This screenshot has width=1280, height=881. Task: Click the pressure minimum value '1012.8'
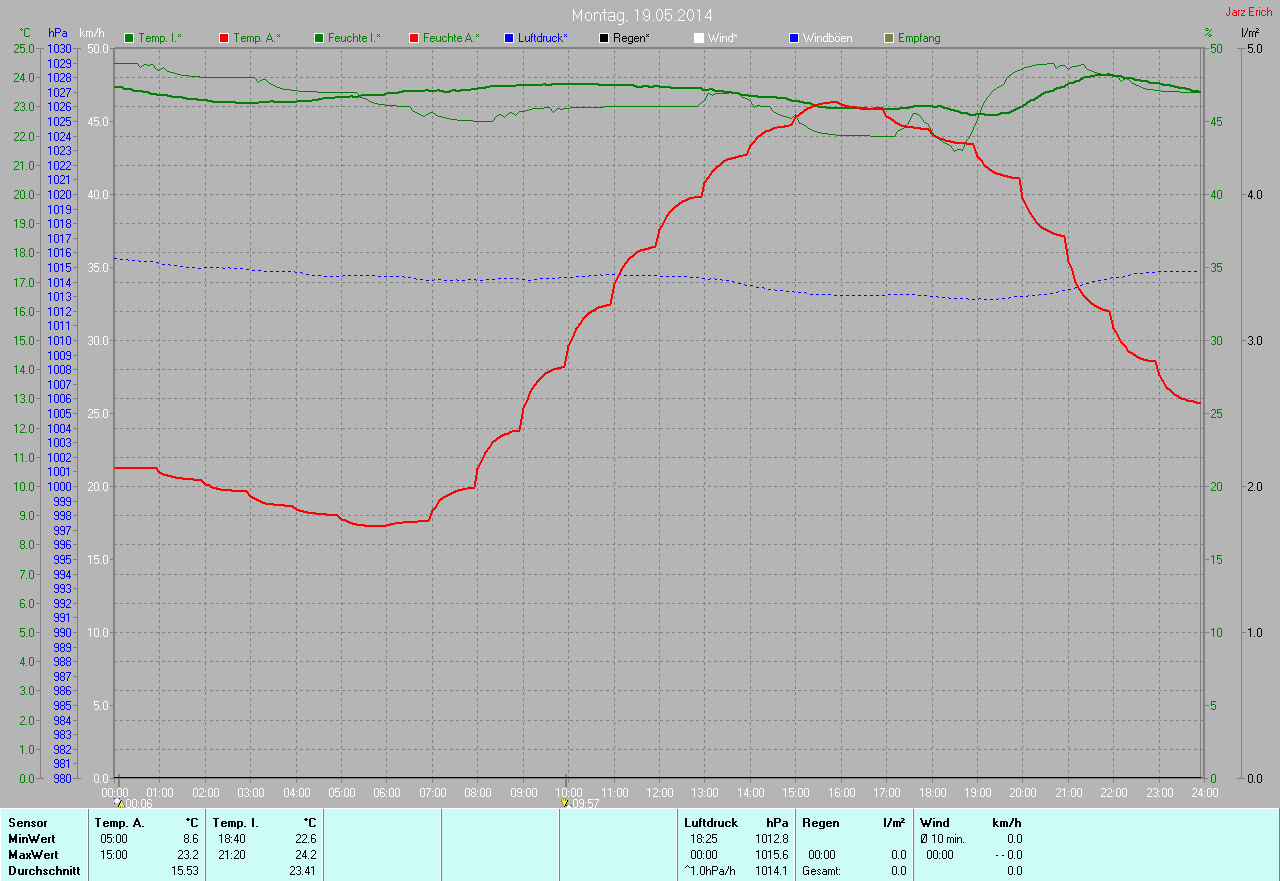[x=772, y=839]
